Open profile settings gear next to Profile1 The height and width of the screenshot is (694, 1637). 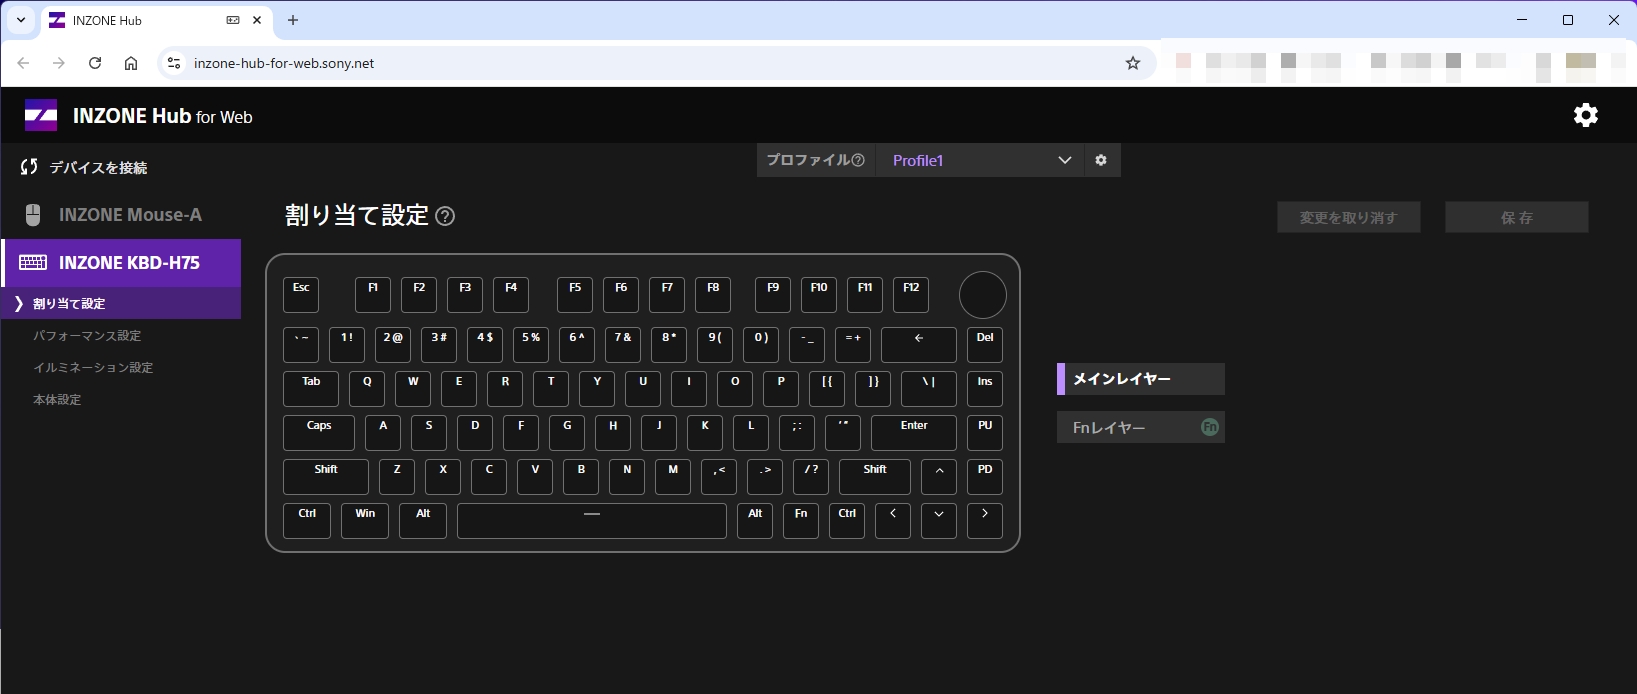pyautogui.click(x=1101, y=160)
